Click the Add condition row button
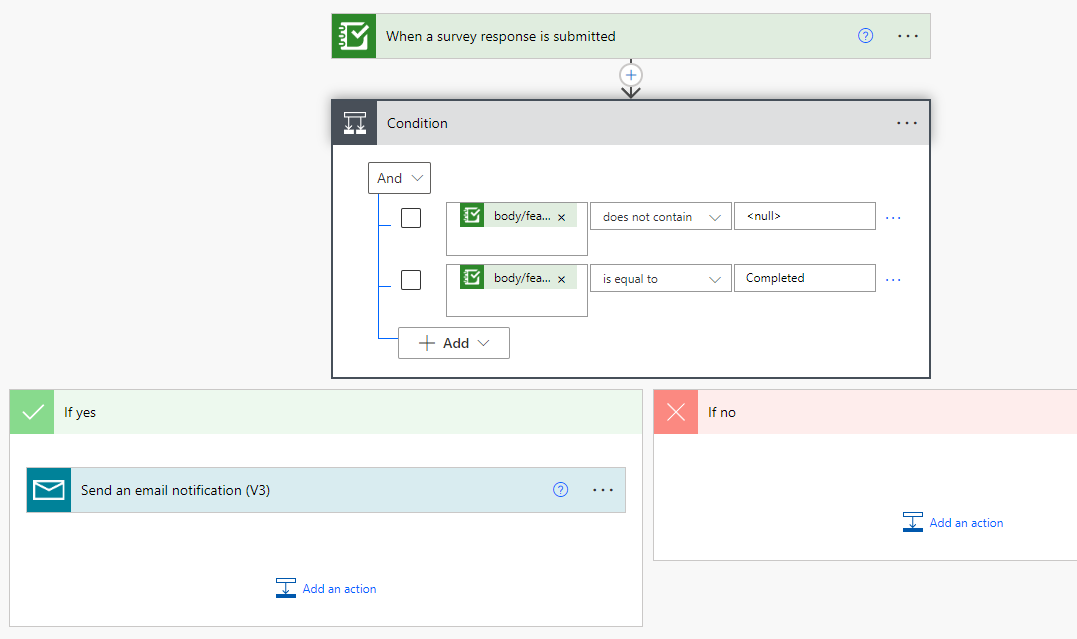Viewport: 1077px width, 639px height. [454, 343]
